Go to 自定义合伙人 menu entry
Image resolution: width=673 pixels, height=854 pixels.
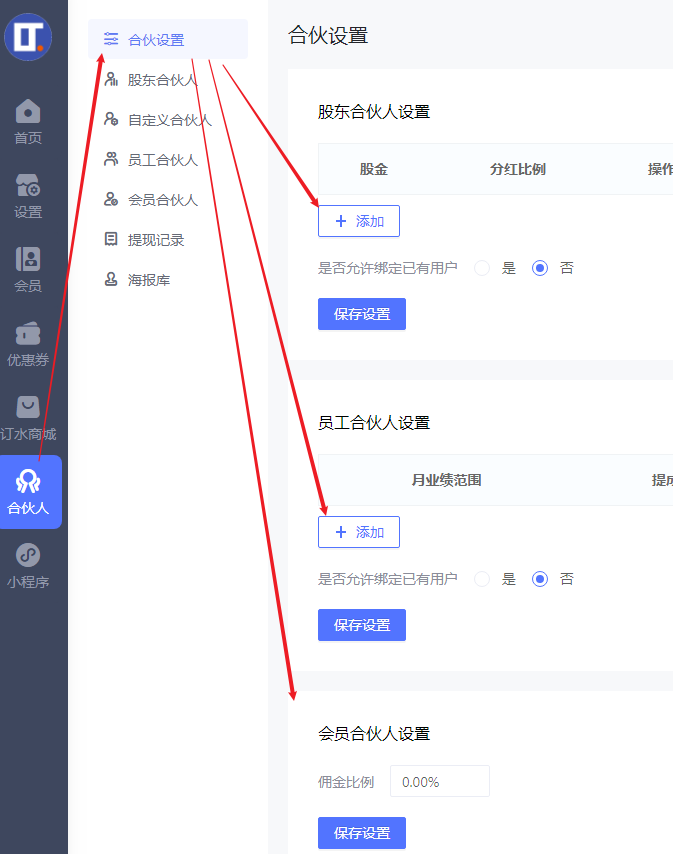(x=168, y=120)
